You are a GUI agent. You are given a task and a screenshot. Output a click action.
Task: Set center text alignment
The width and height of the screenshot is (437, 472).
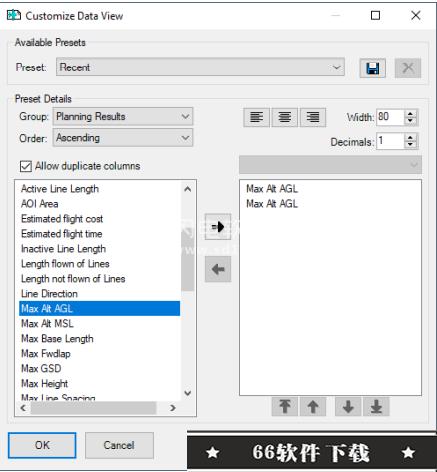coord(285,117)
